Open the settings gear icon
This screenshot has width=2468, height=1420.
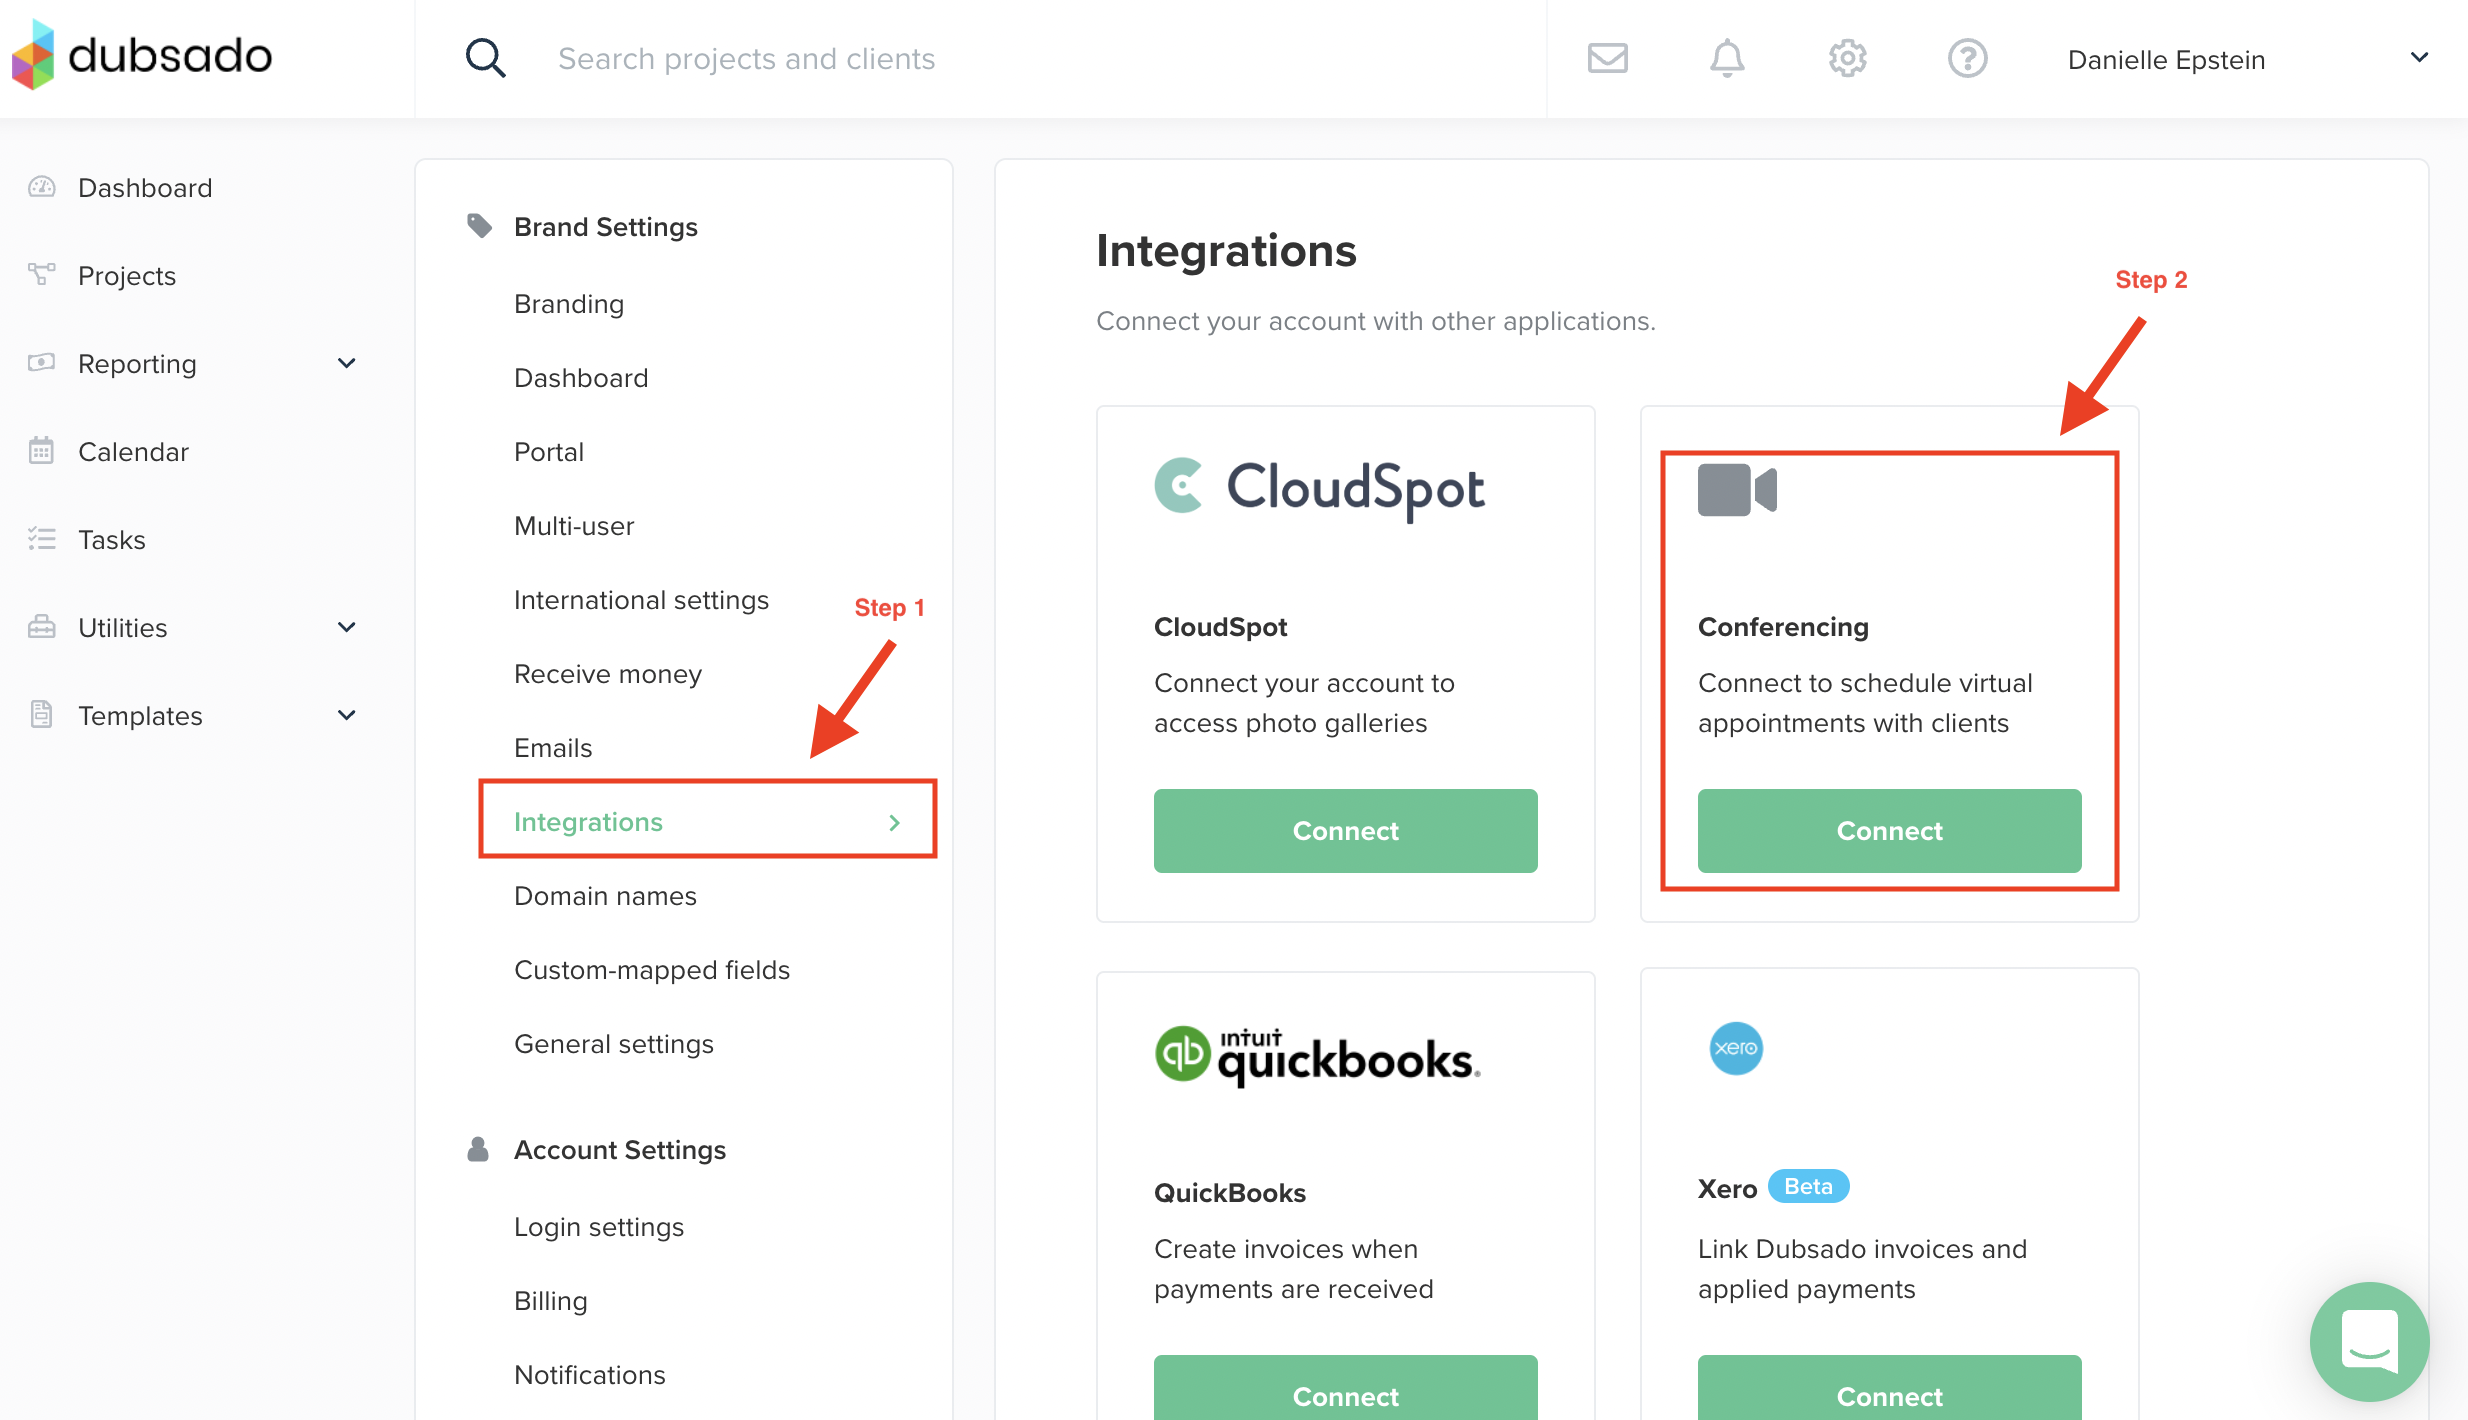1847,58
